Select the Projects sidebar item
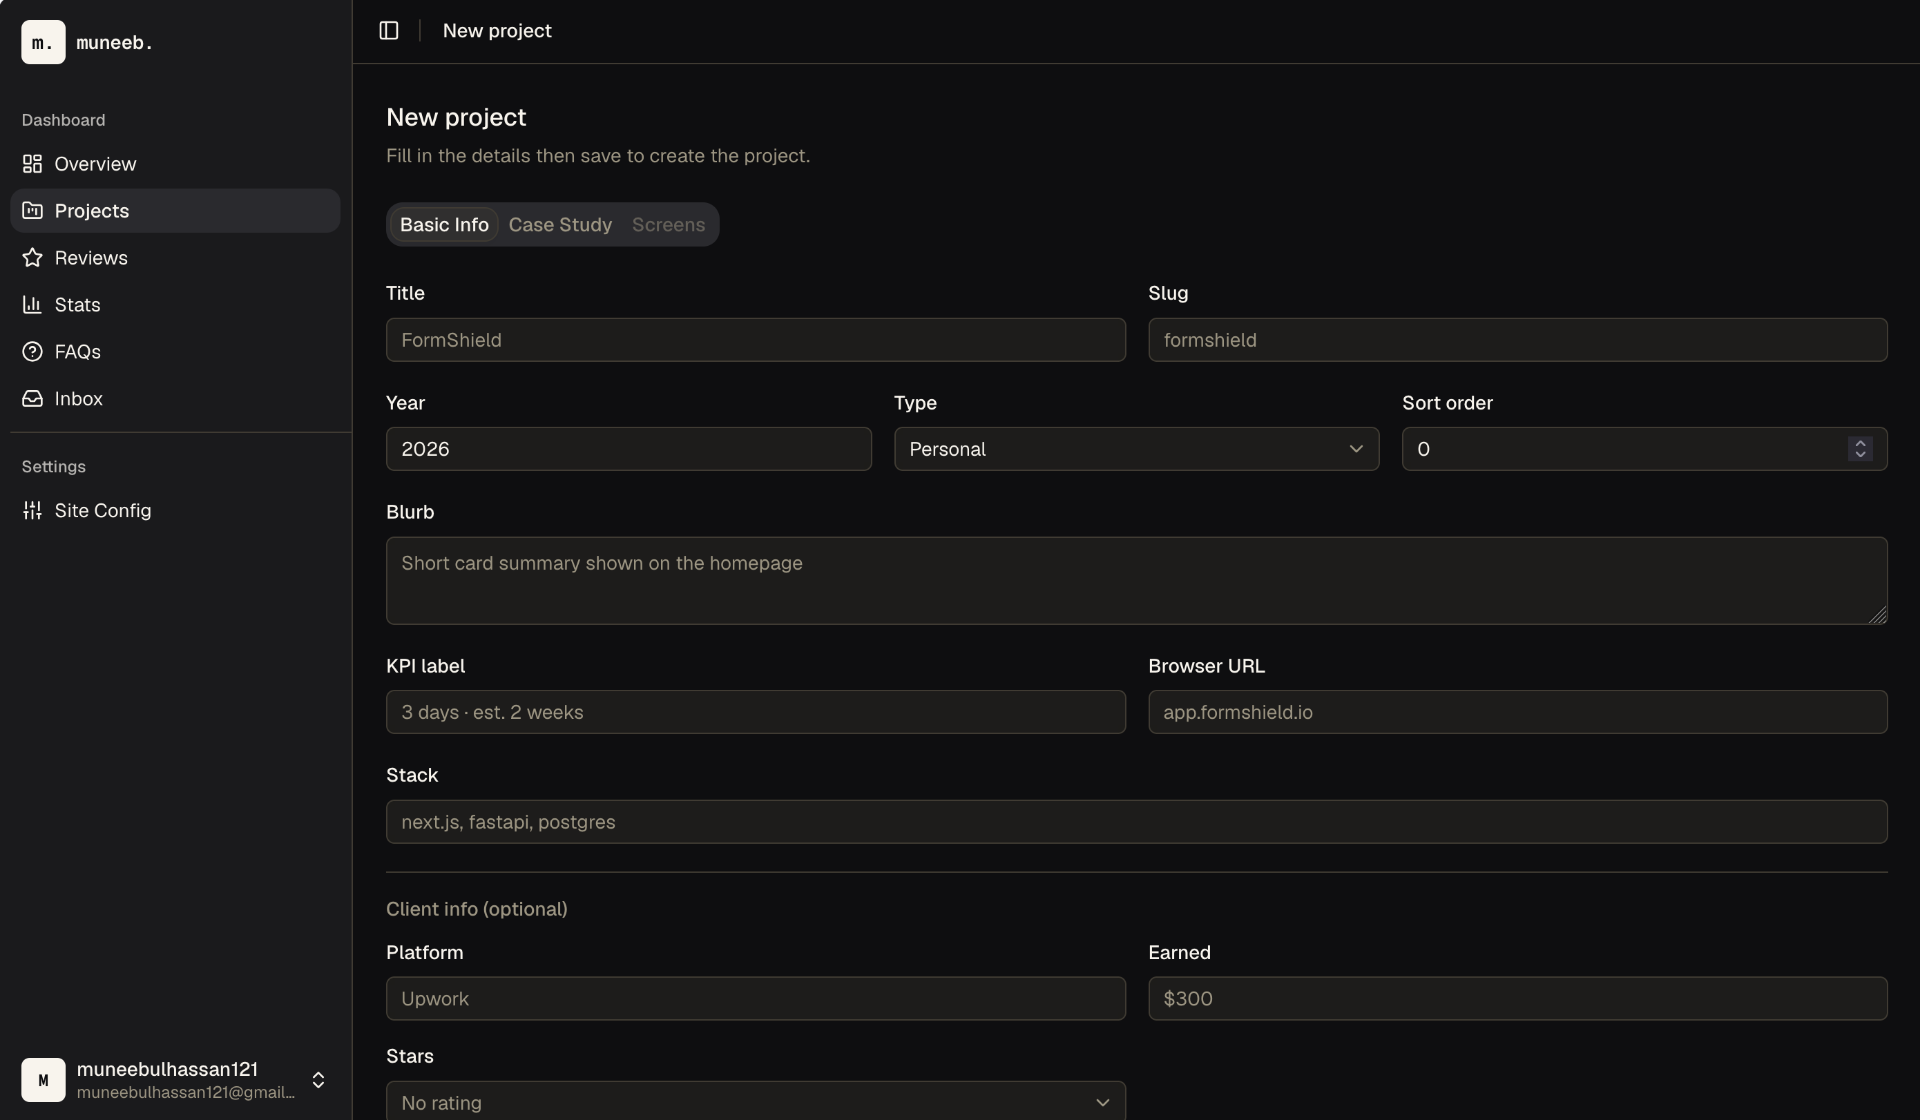The height and width of the screenshot is (1120, 1920). 175,211
